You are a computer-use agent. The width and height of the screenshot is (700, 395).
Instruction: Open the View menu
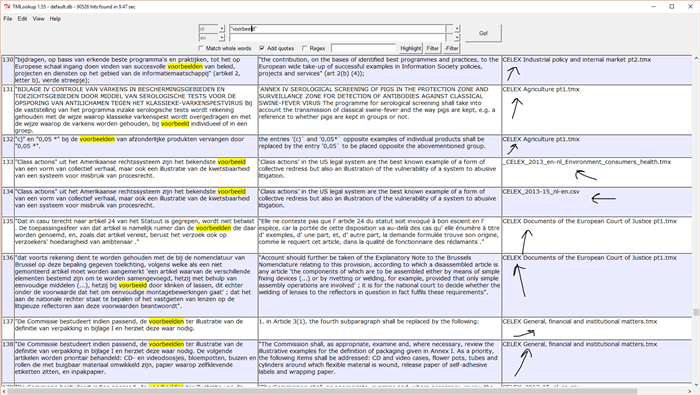coord(38,19)
